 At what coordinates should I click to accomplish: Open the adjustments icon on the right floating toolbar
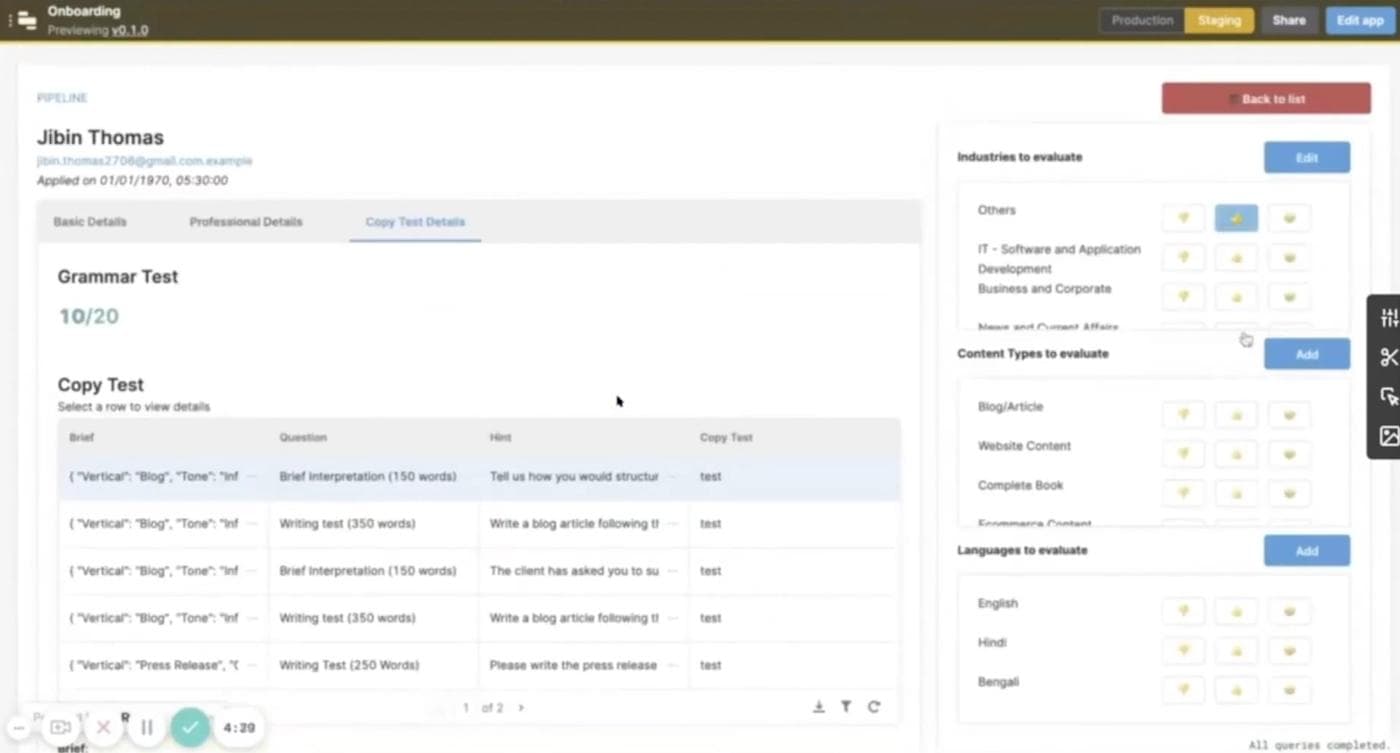click(1389, 317)
